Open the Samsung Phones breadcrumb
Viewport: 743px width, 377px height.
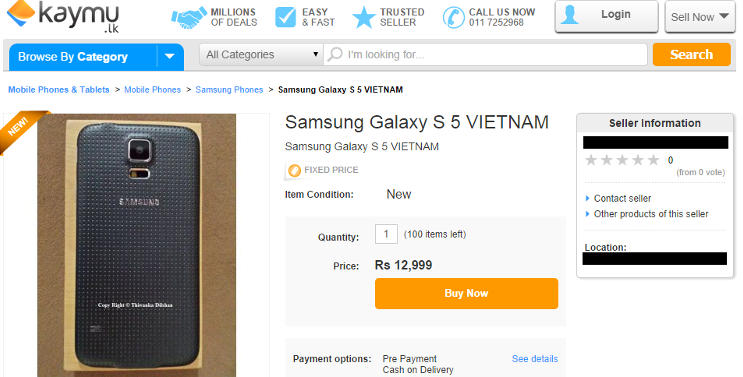click(229, 90)
